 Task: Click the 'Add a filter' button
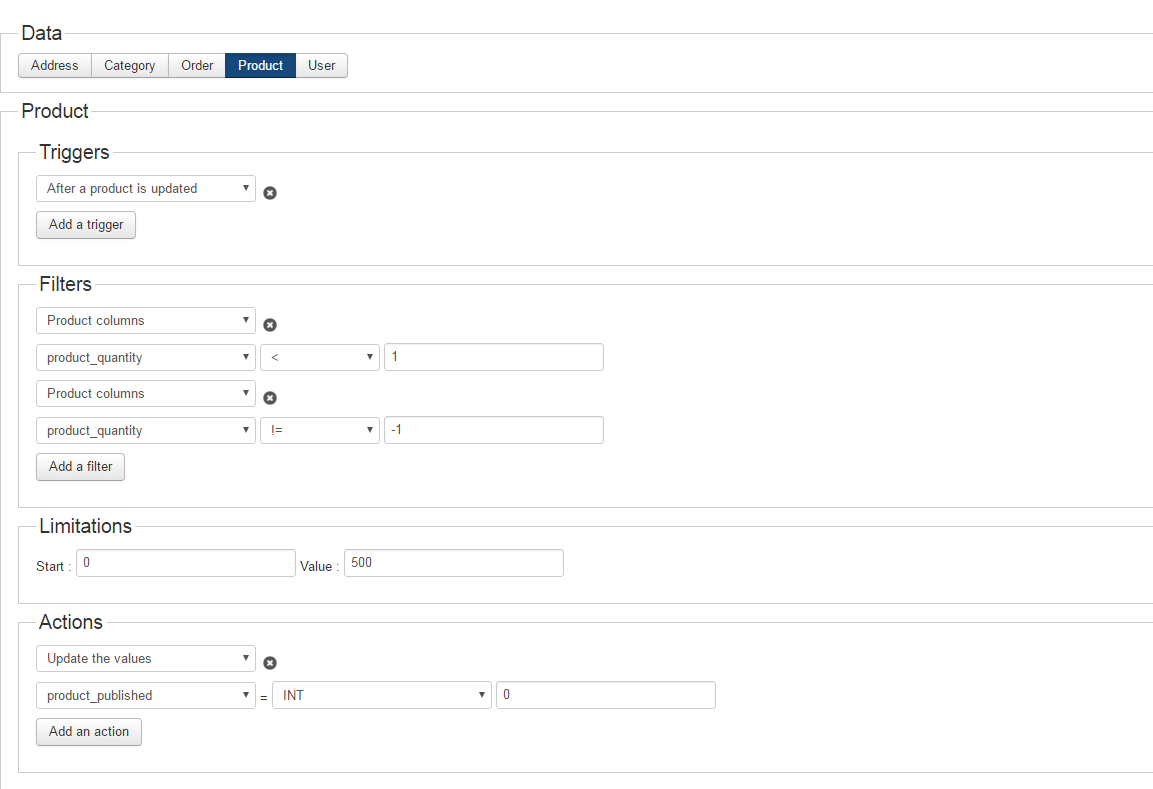pos(81,467)
